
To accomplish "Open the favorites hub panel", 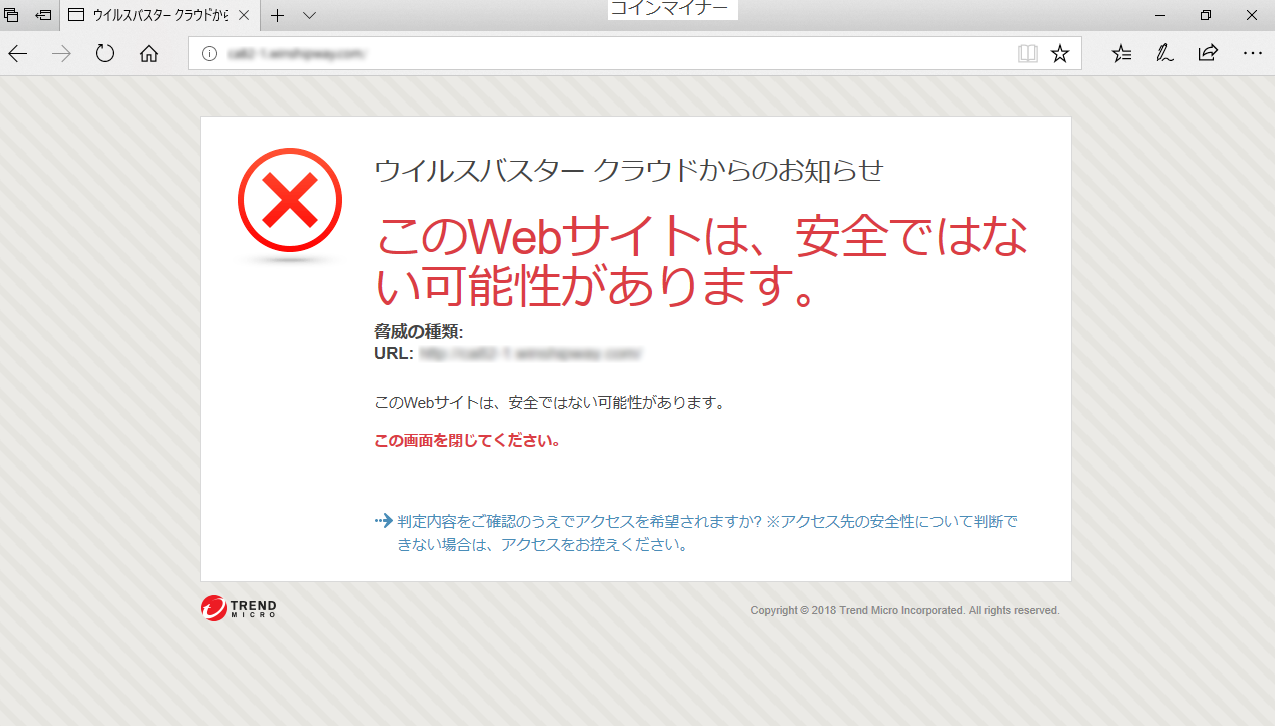I will 1121,54.
